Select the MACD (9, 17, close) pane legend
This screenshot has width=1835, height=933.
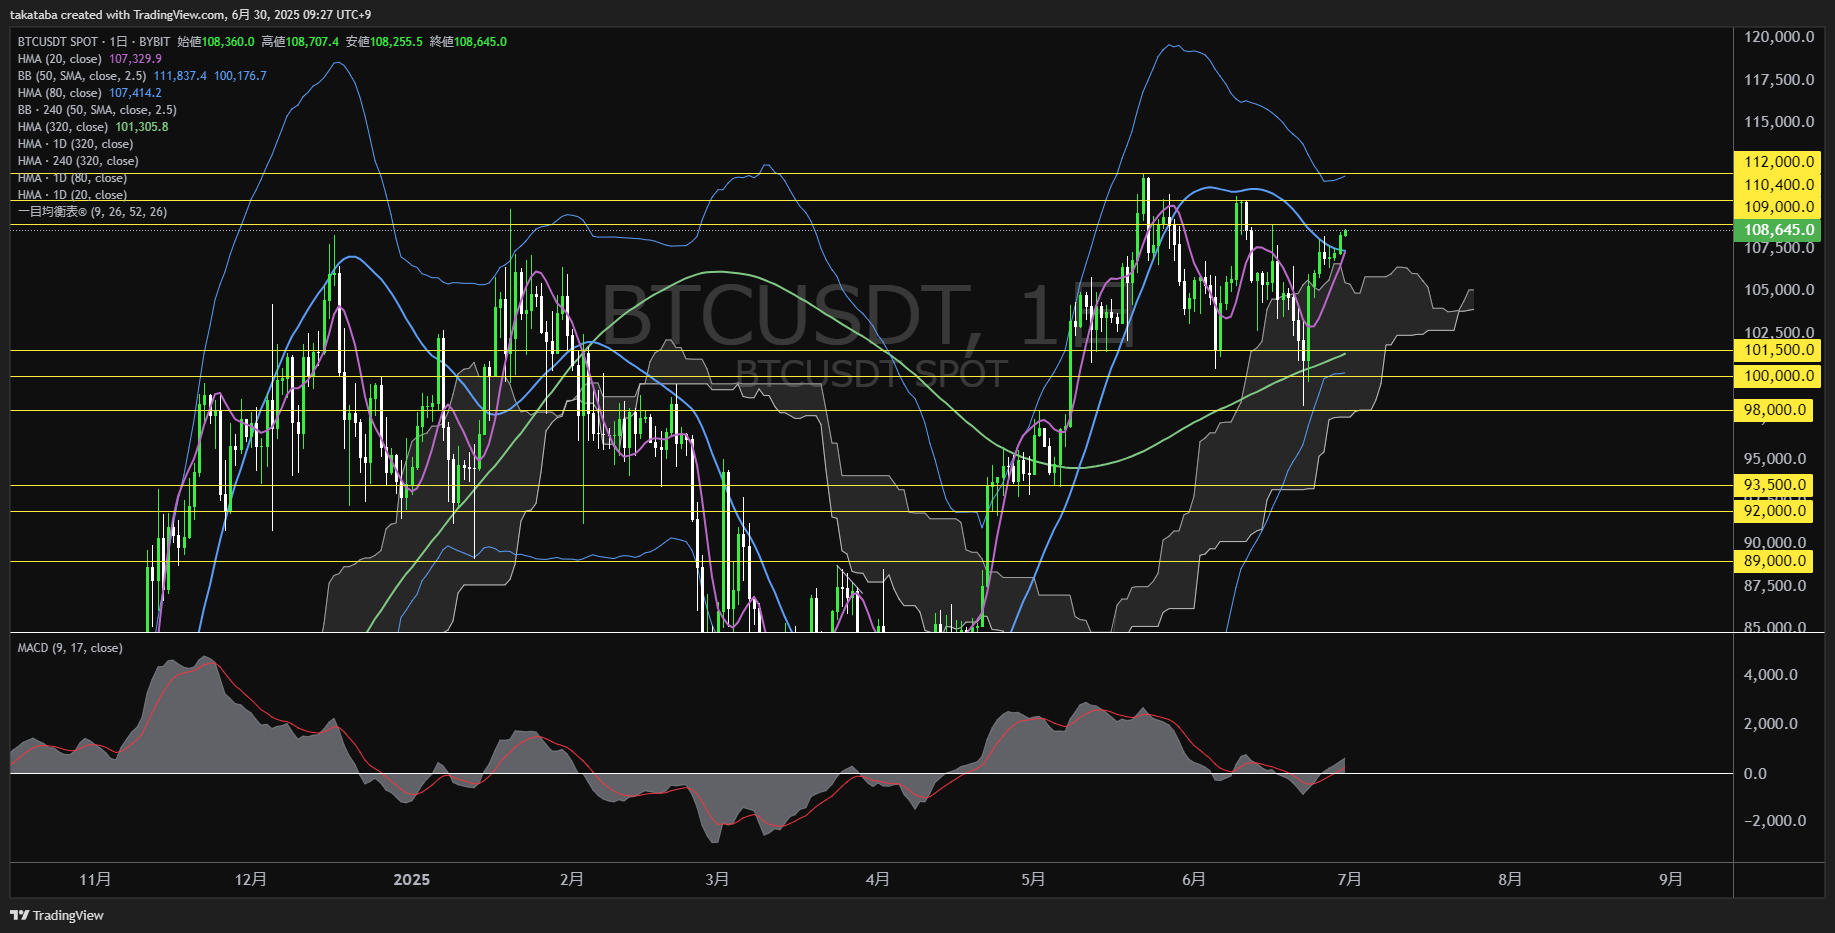tap(70, 648)
